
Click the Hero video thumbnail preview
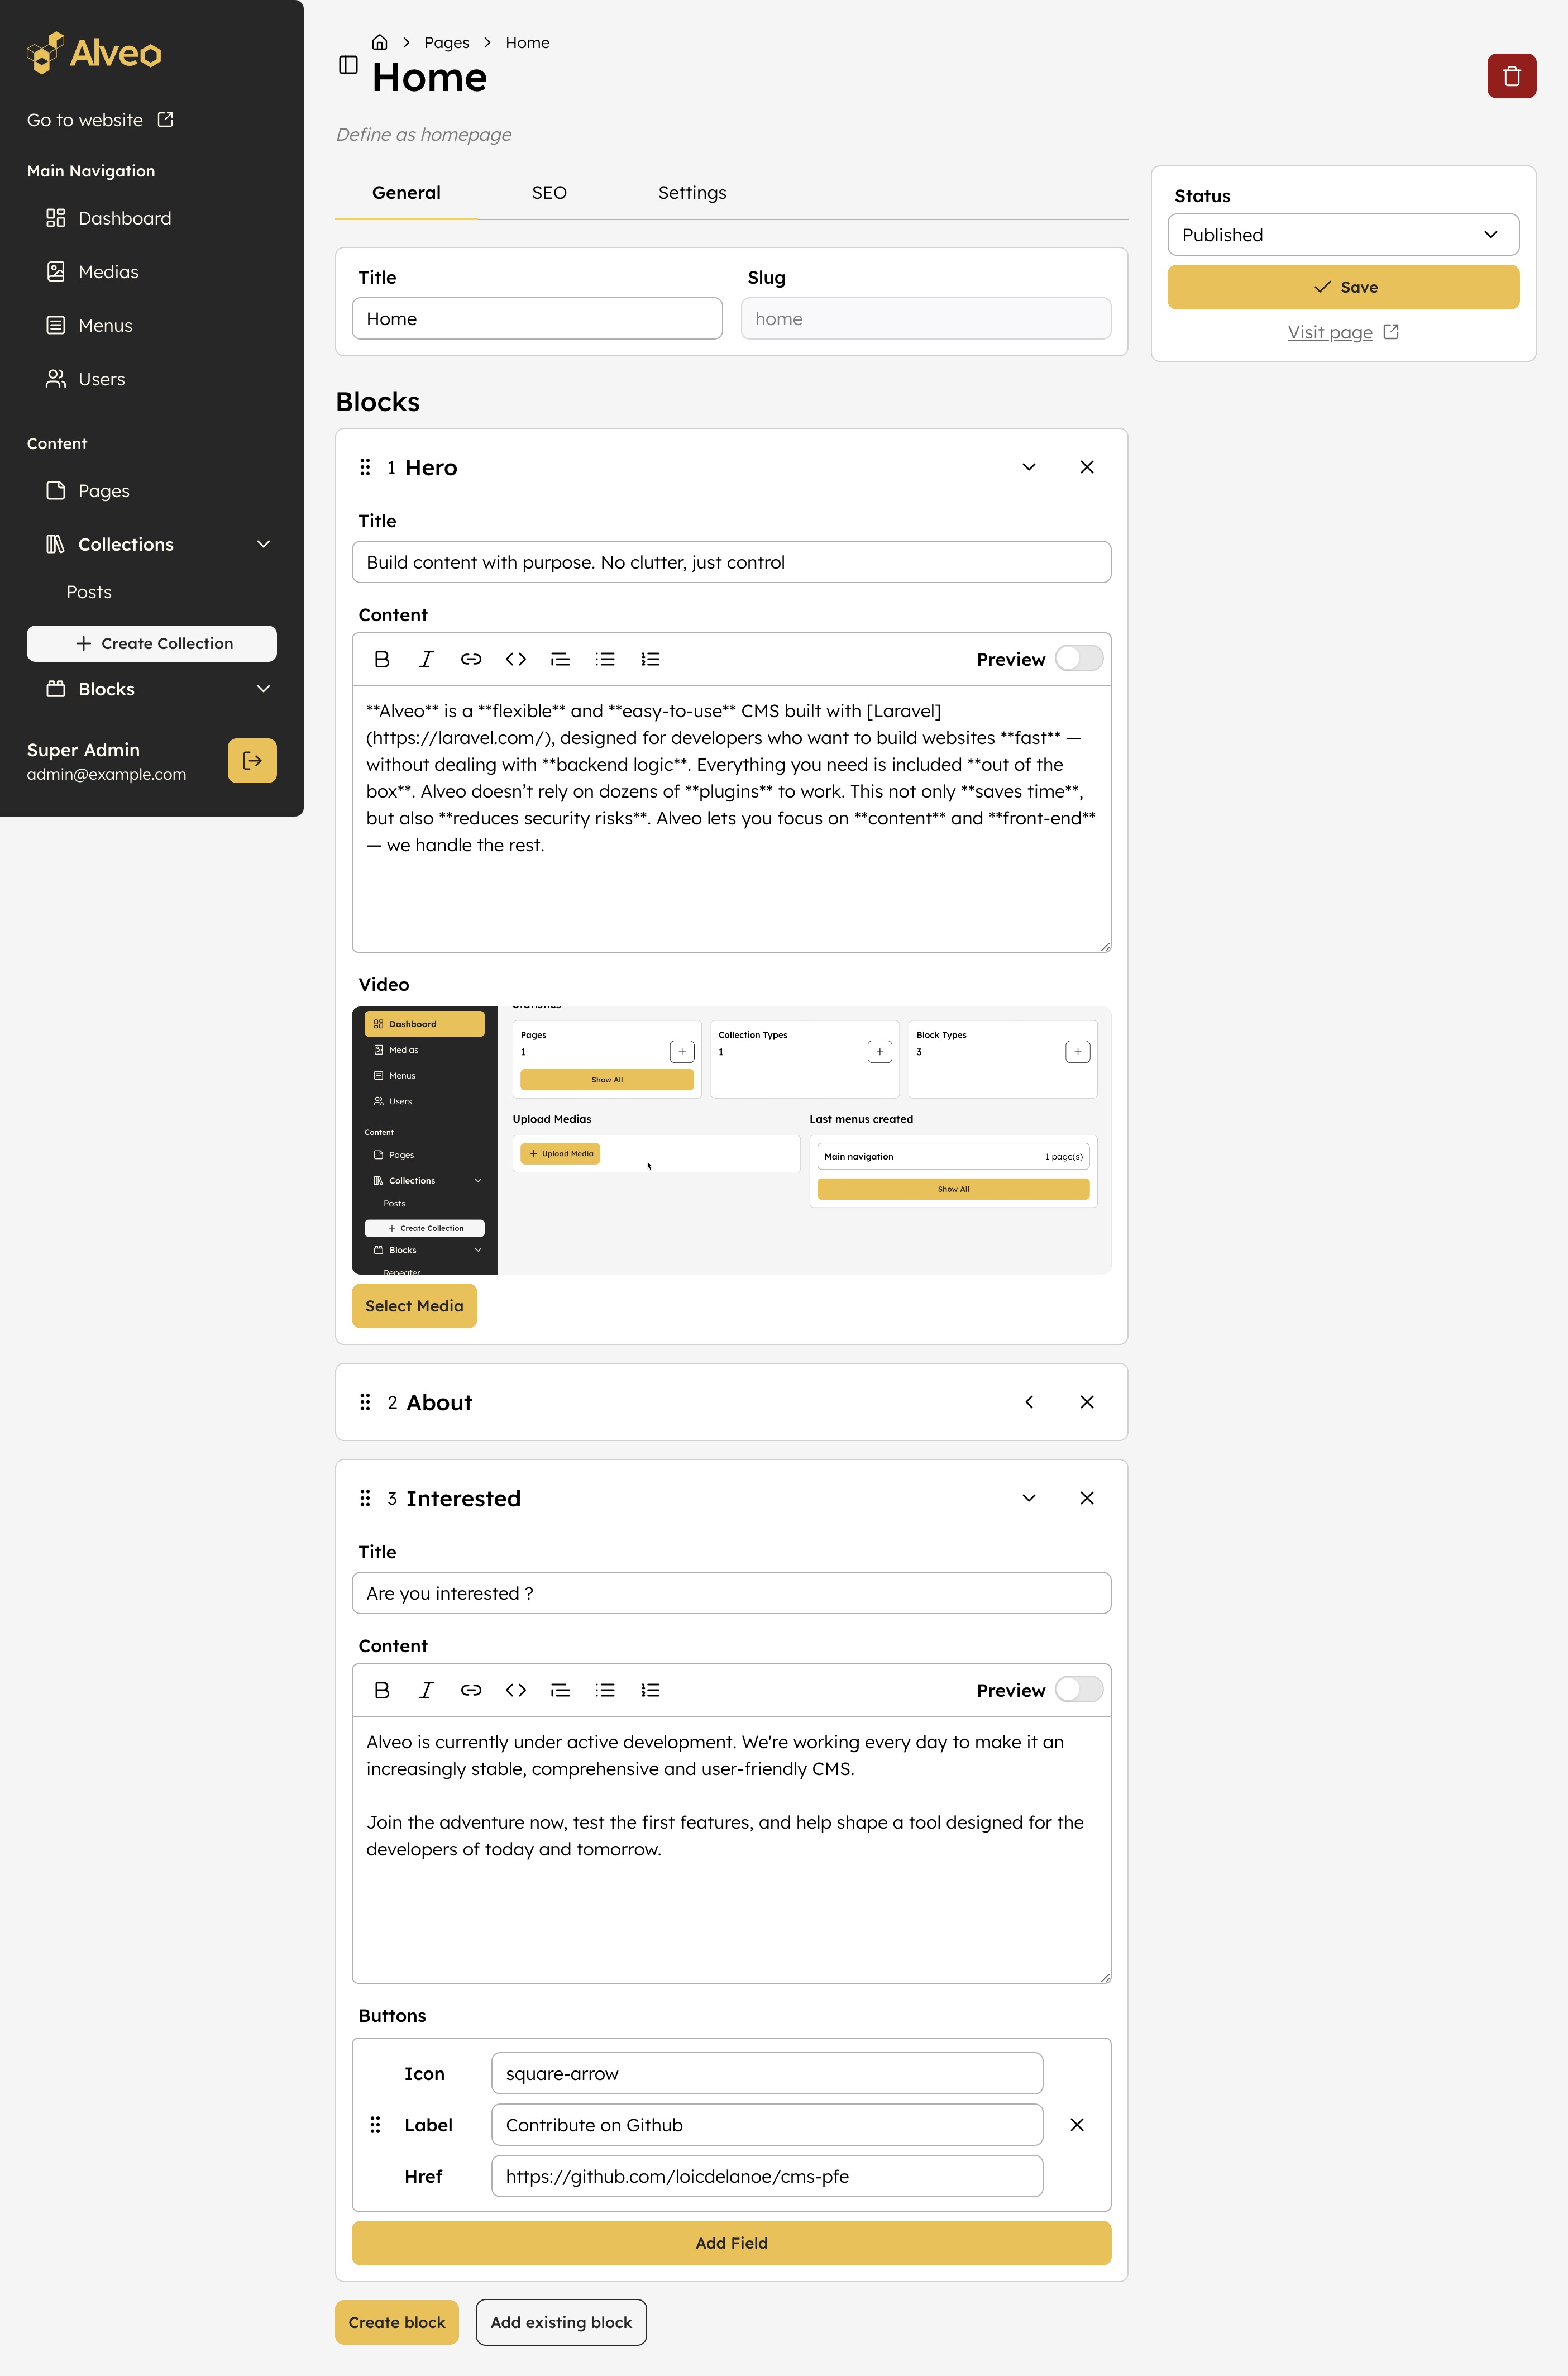tap(731, 1140)
